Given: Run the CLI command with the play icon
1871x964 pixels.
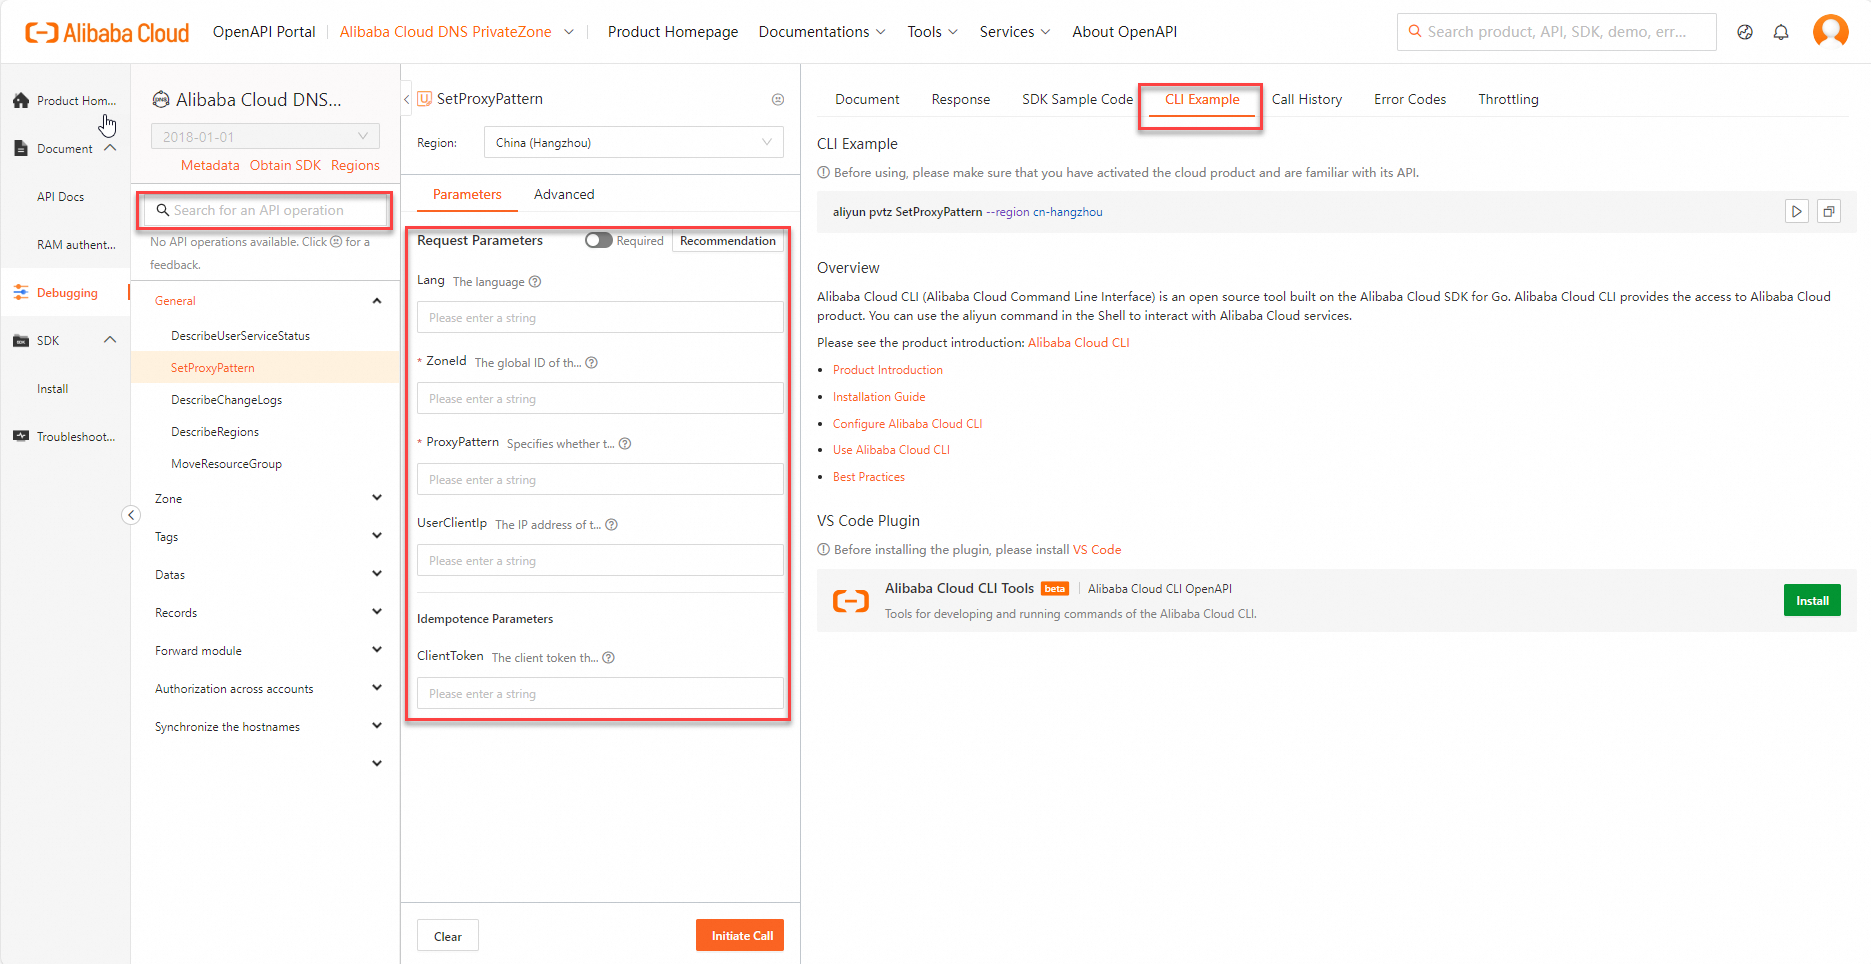Looking at the screenshot, I should (x=1797, y=211).
